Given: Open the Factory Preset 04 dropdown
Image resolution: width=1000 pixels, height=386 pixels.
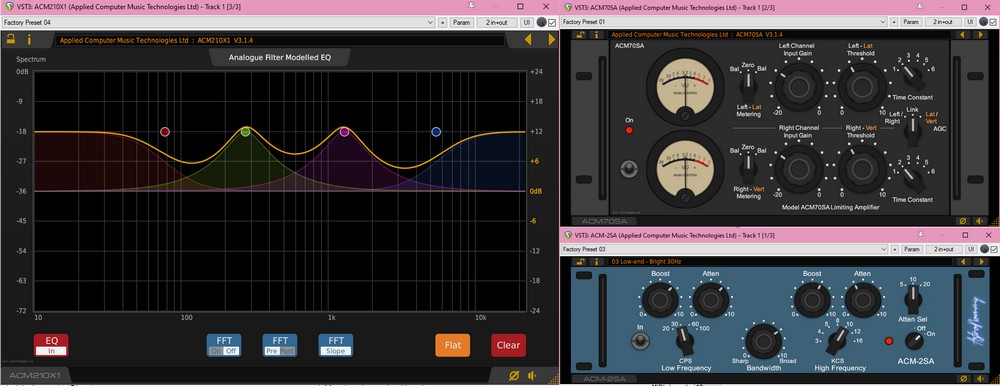Looking at the screenshot, I should click(x=217, y=22).
